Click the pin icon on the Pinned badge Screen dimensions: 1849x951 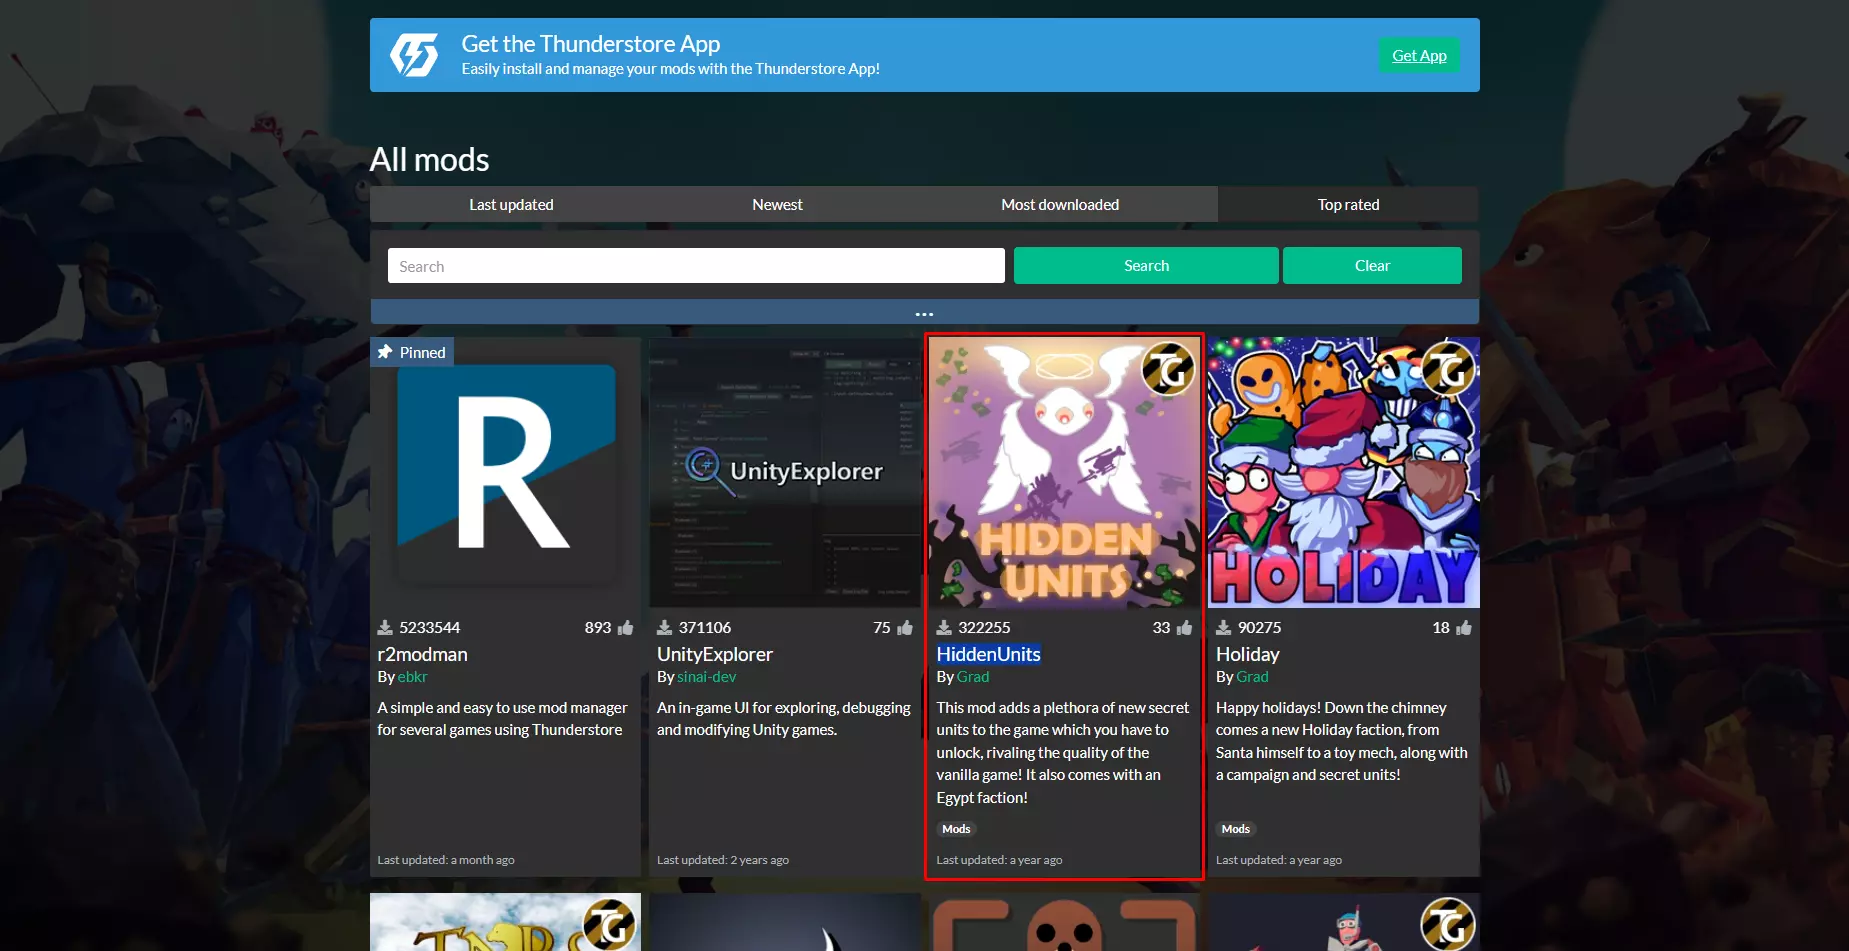click(385, 352)
